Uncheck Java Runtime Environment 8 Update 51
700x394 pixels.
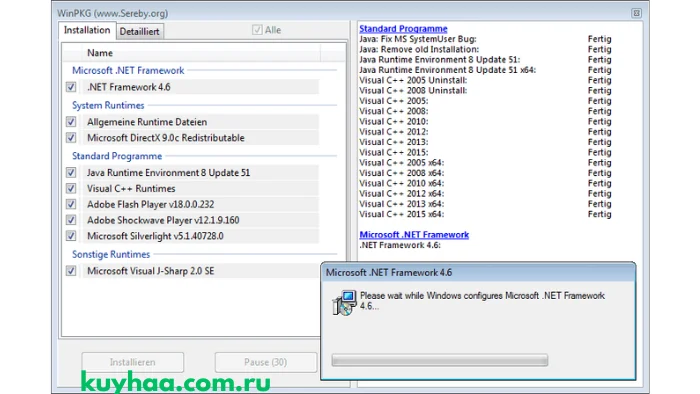point(71,173)
